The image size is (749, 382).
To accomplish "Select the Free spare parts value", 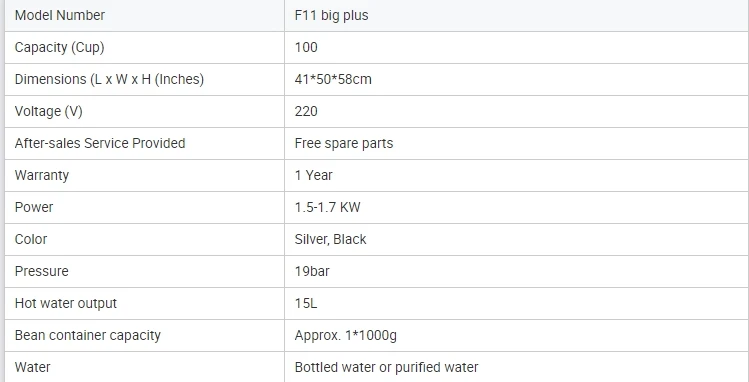I will (344, 143).
